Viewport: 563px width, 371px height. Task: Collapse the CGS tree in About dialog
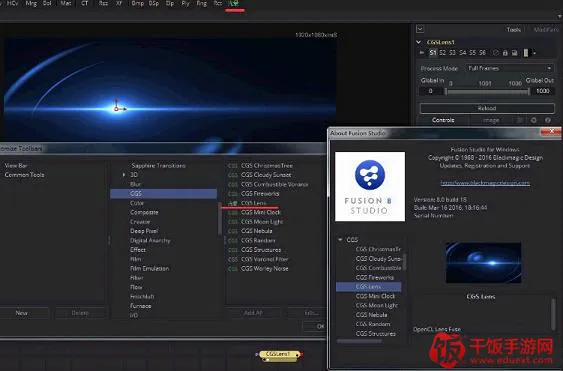(340, 240)
